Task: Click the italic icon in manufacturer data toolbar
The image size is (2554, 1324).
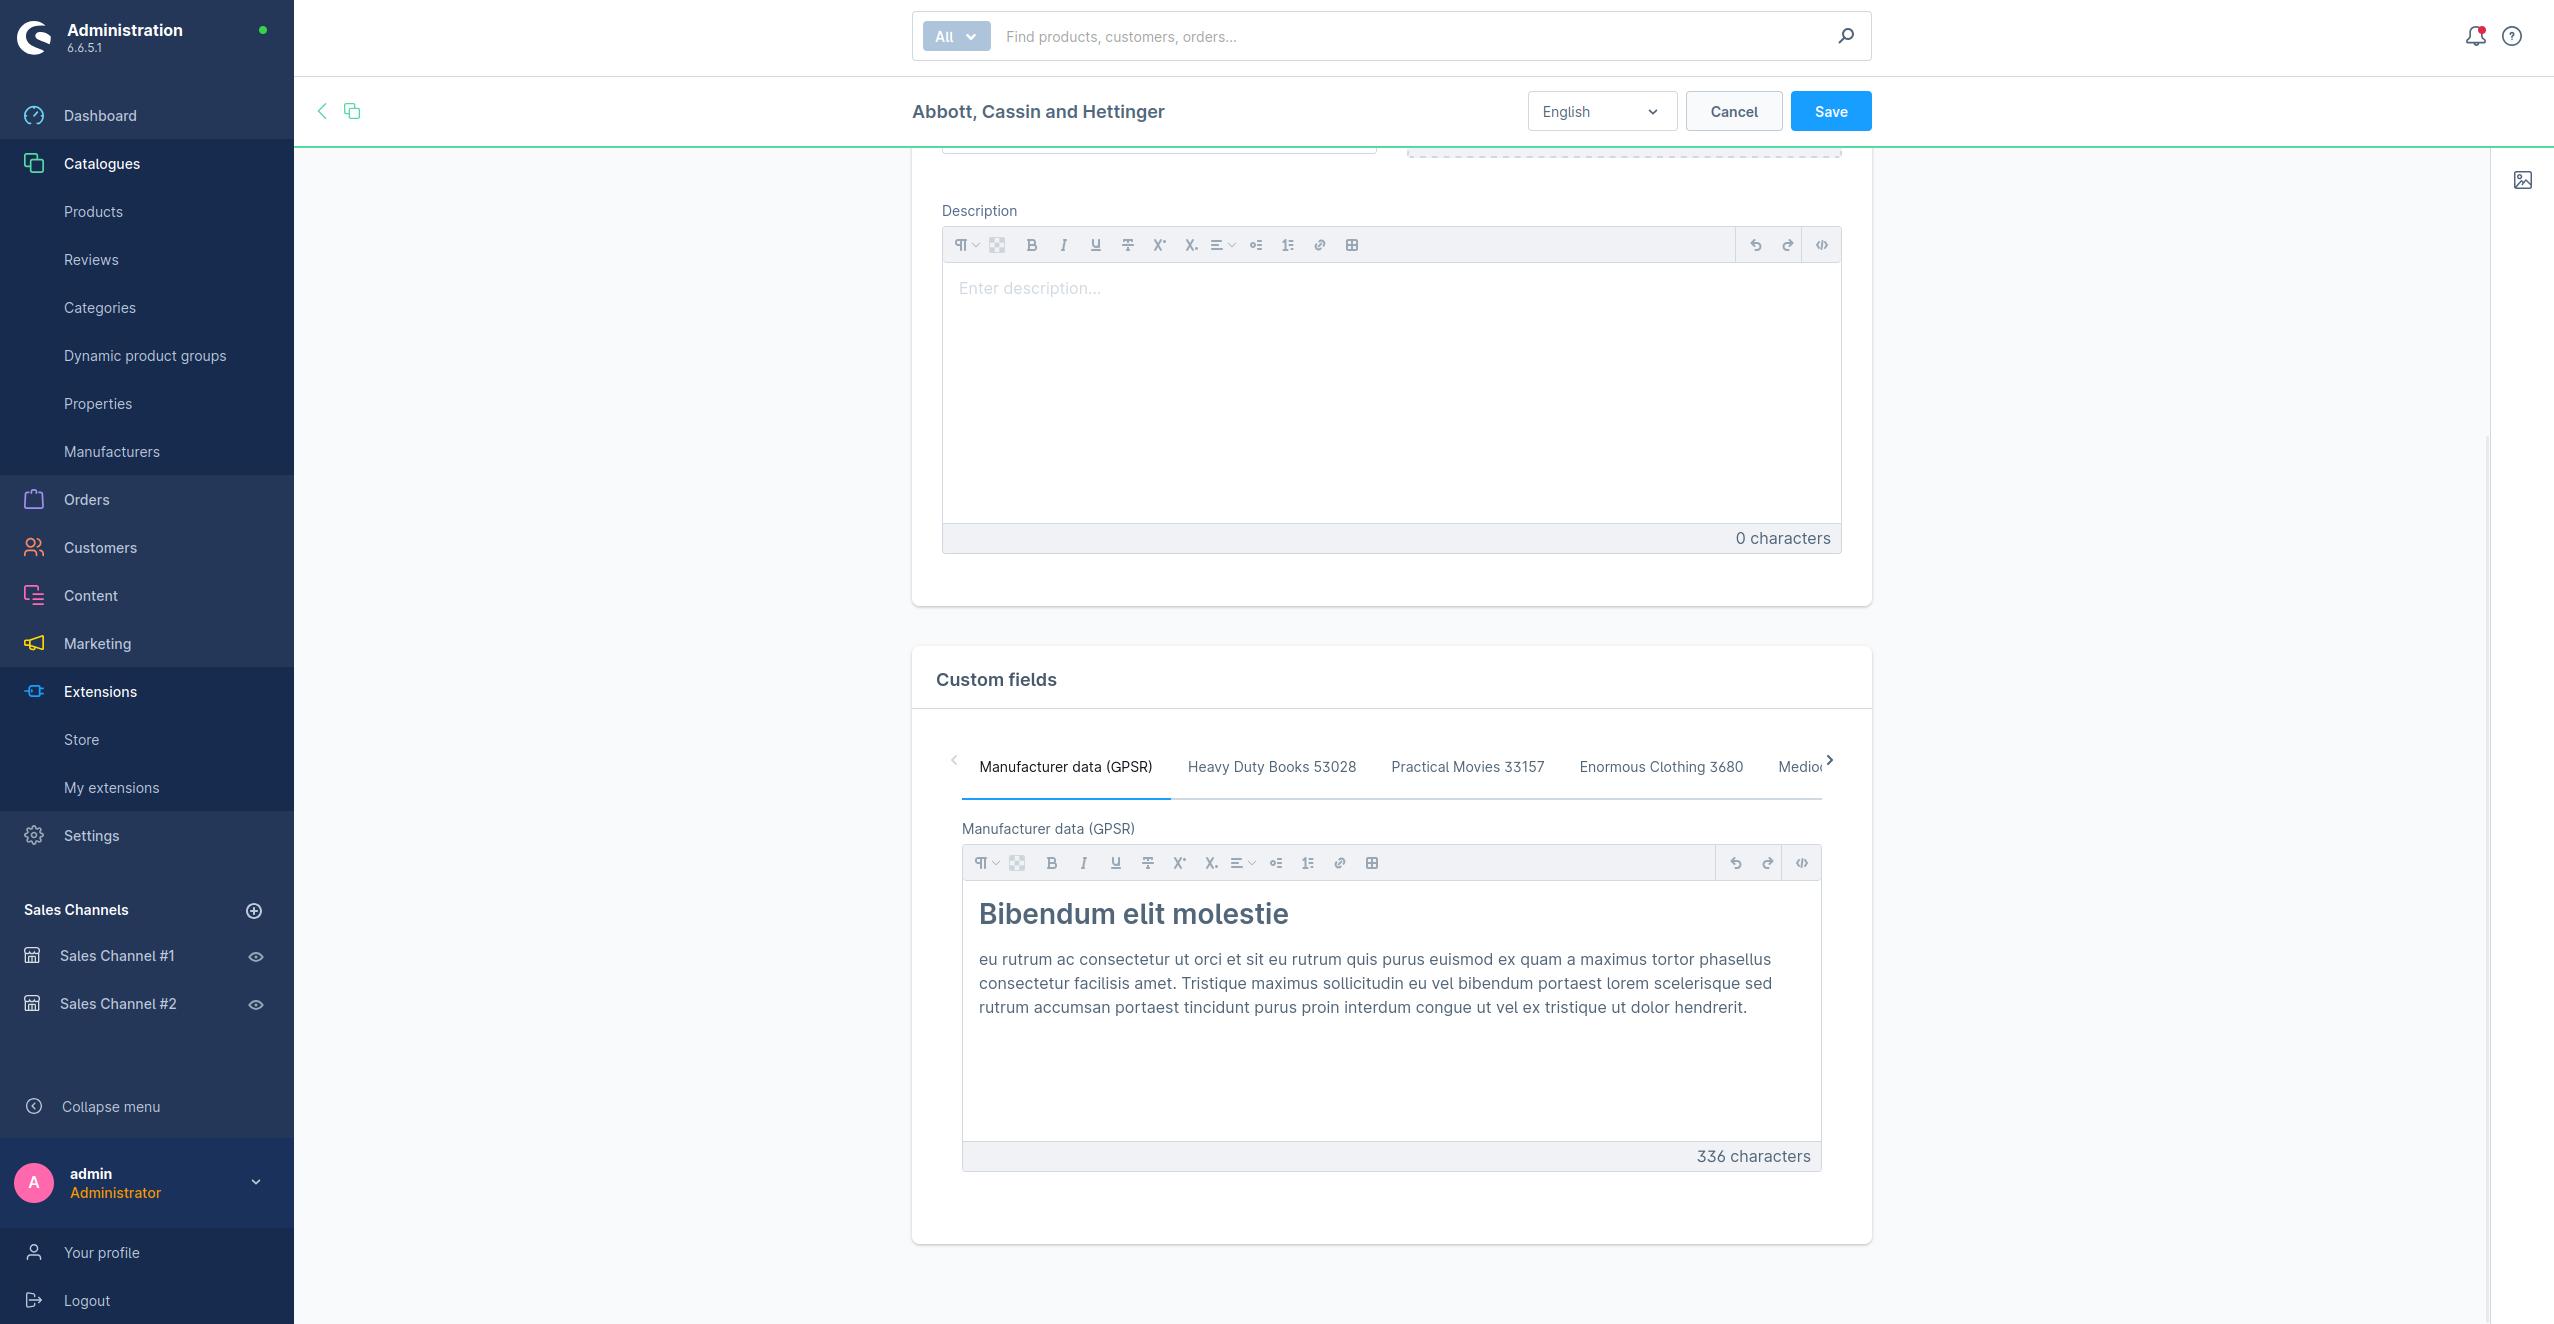Action: [x=1082, y=863]
